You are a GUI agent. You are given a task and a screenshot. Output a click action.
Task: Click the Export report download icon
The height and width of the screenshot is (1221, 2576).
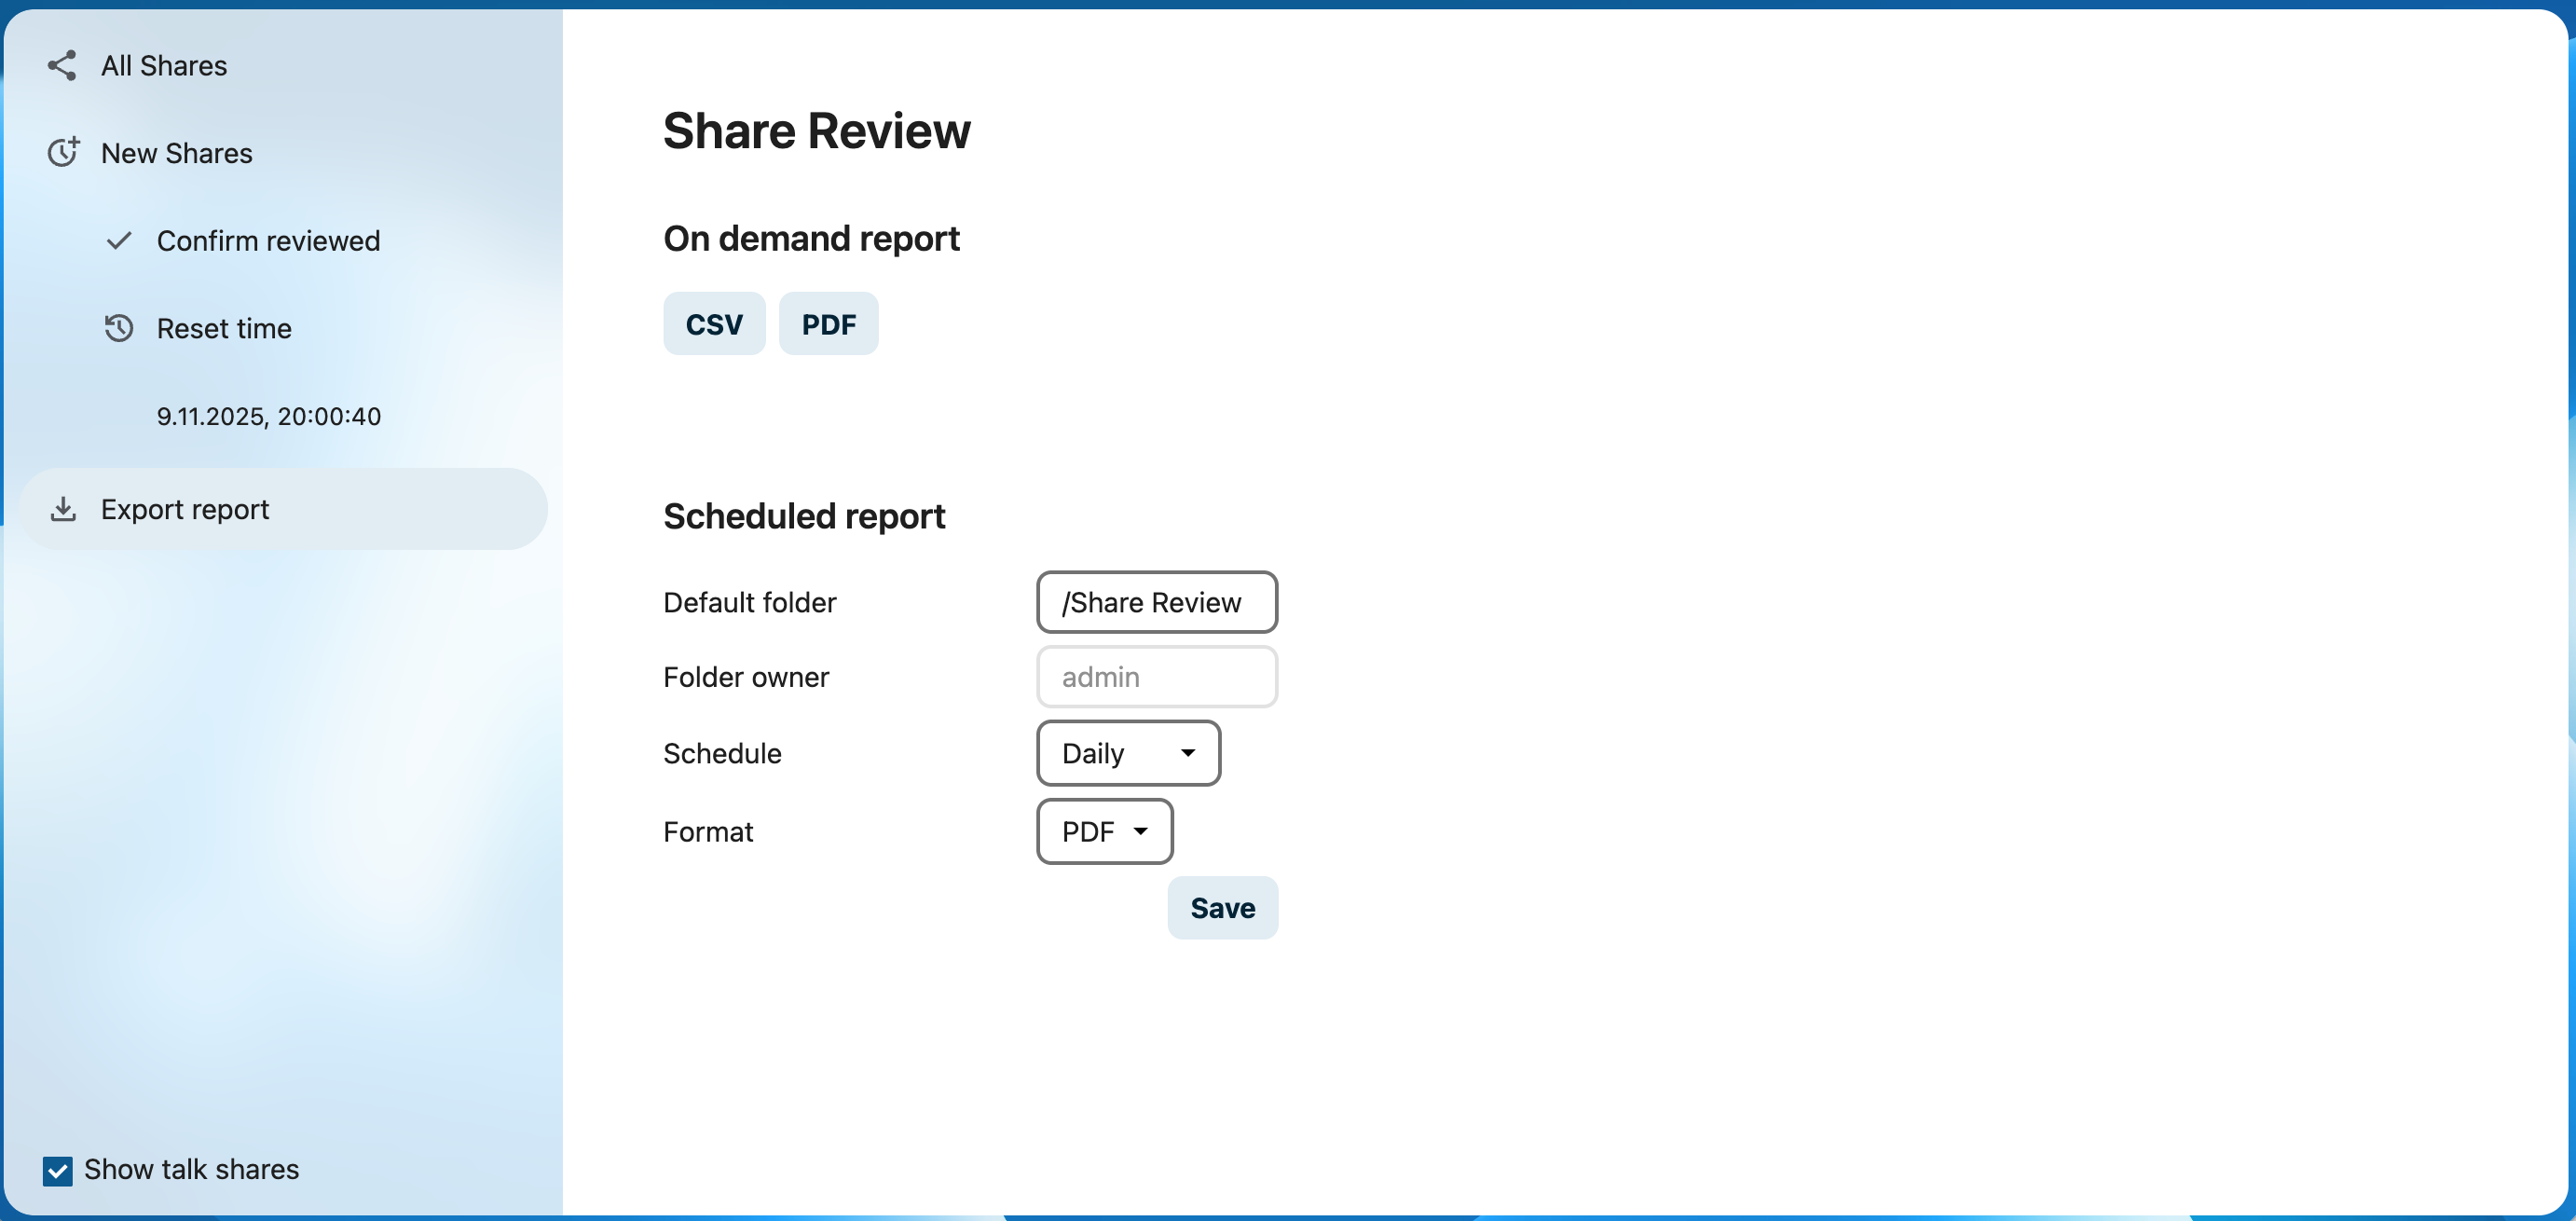pos(63,509)
